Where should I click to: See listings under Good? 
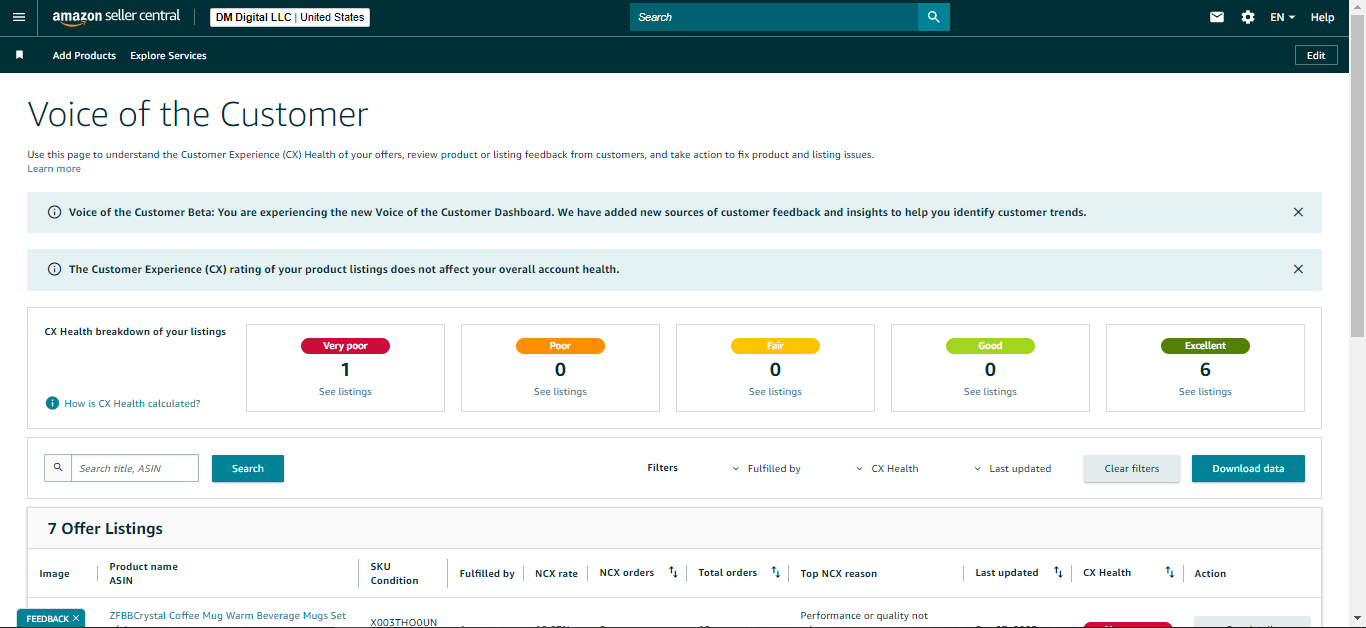pos(990,391)
